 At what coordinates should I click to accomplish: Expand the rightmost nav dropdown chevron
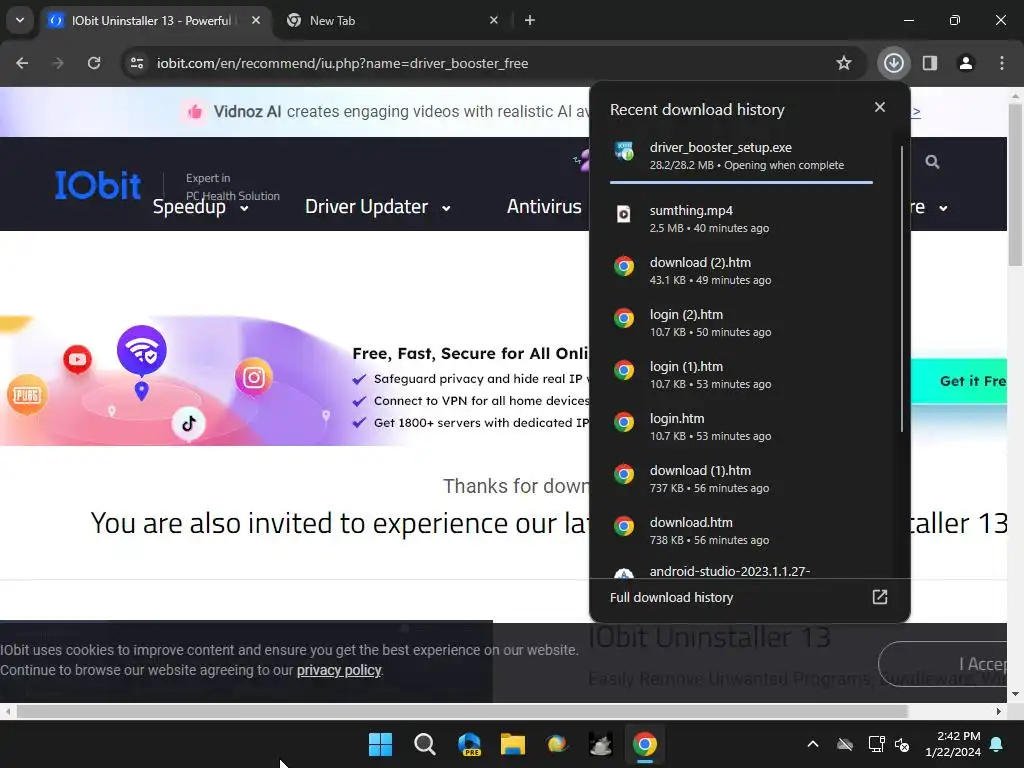pyautogui.click(x=943, y=208)
